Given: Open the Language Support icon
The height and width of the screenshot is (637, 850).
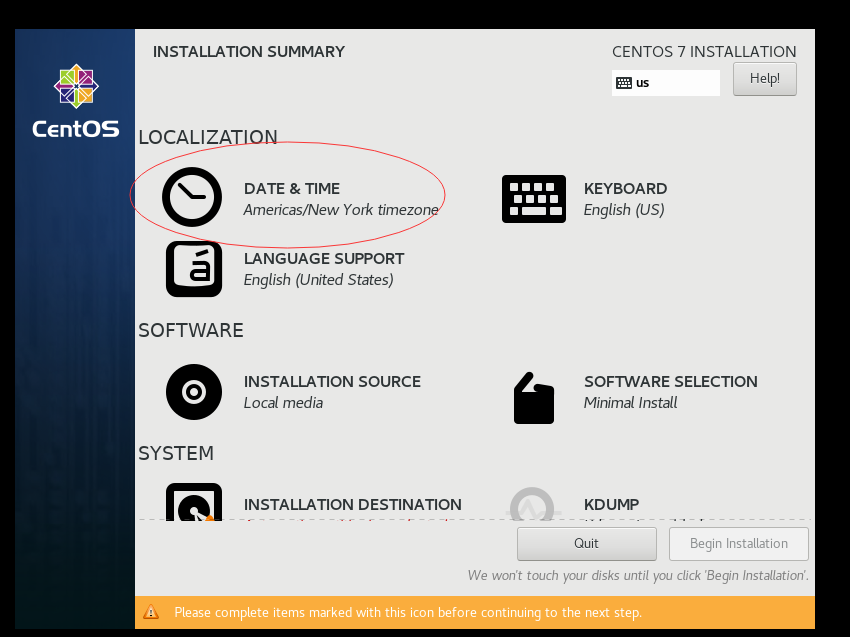Looking at the screenshot, I should coord(194,269).
